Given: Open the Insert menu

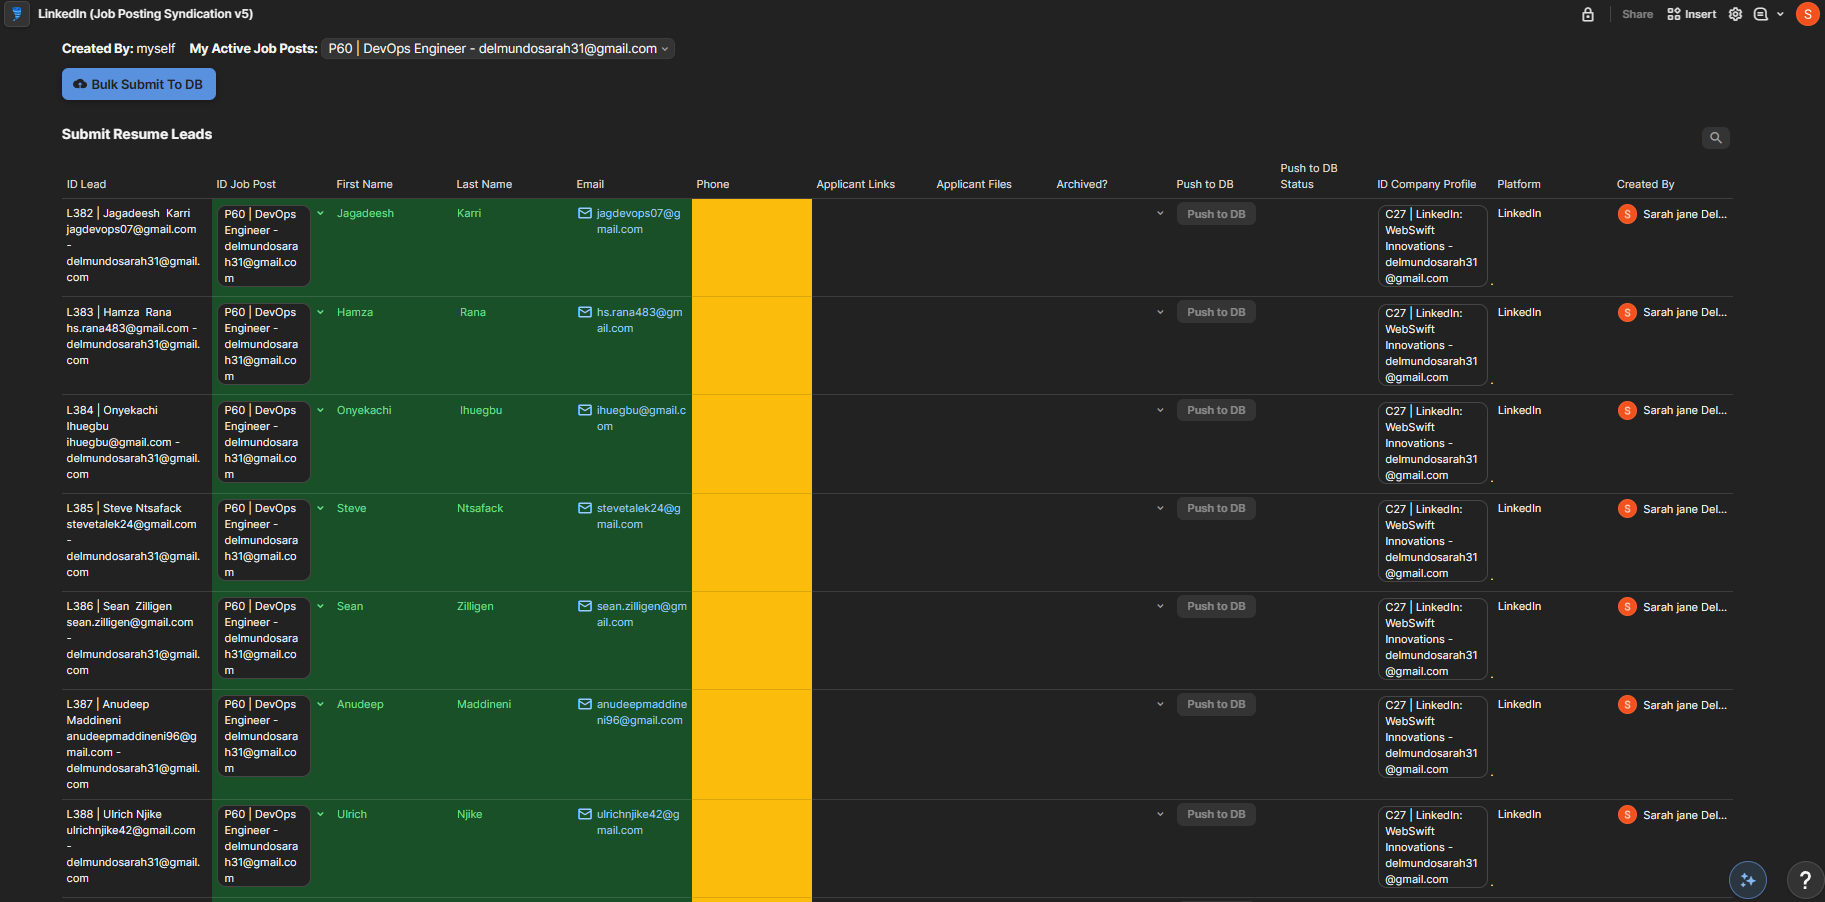Looking at the screenshot, I should 1692,14.
